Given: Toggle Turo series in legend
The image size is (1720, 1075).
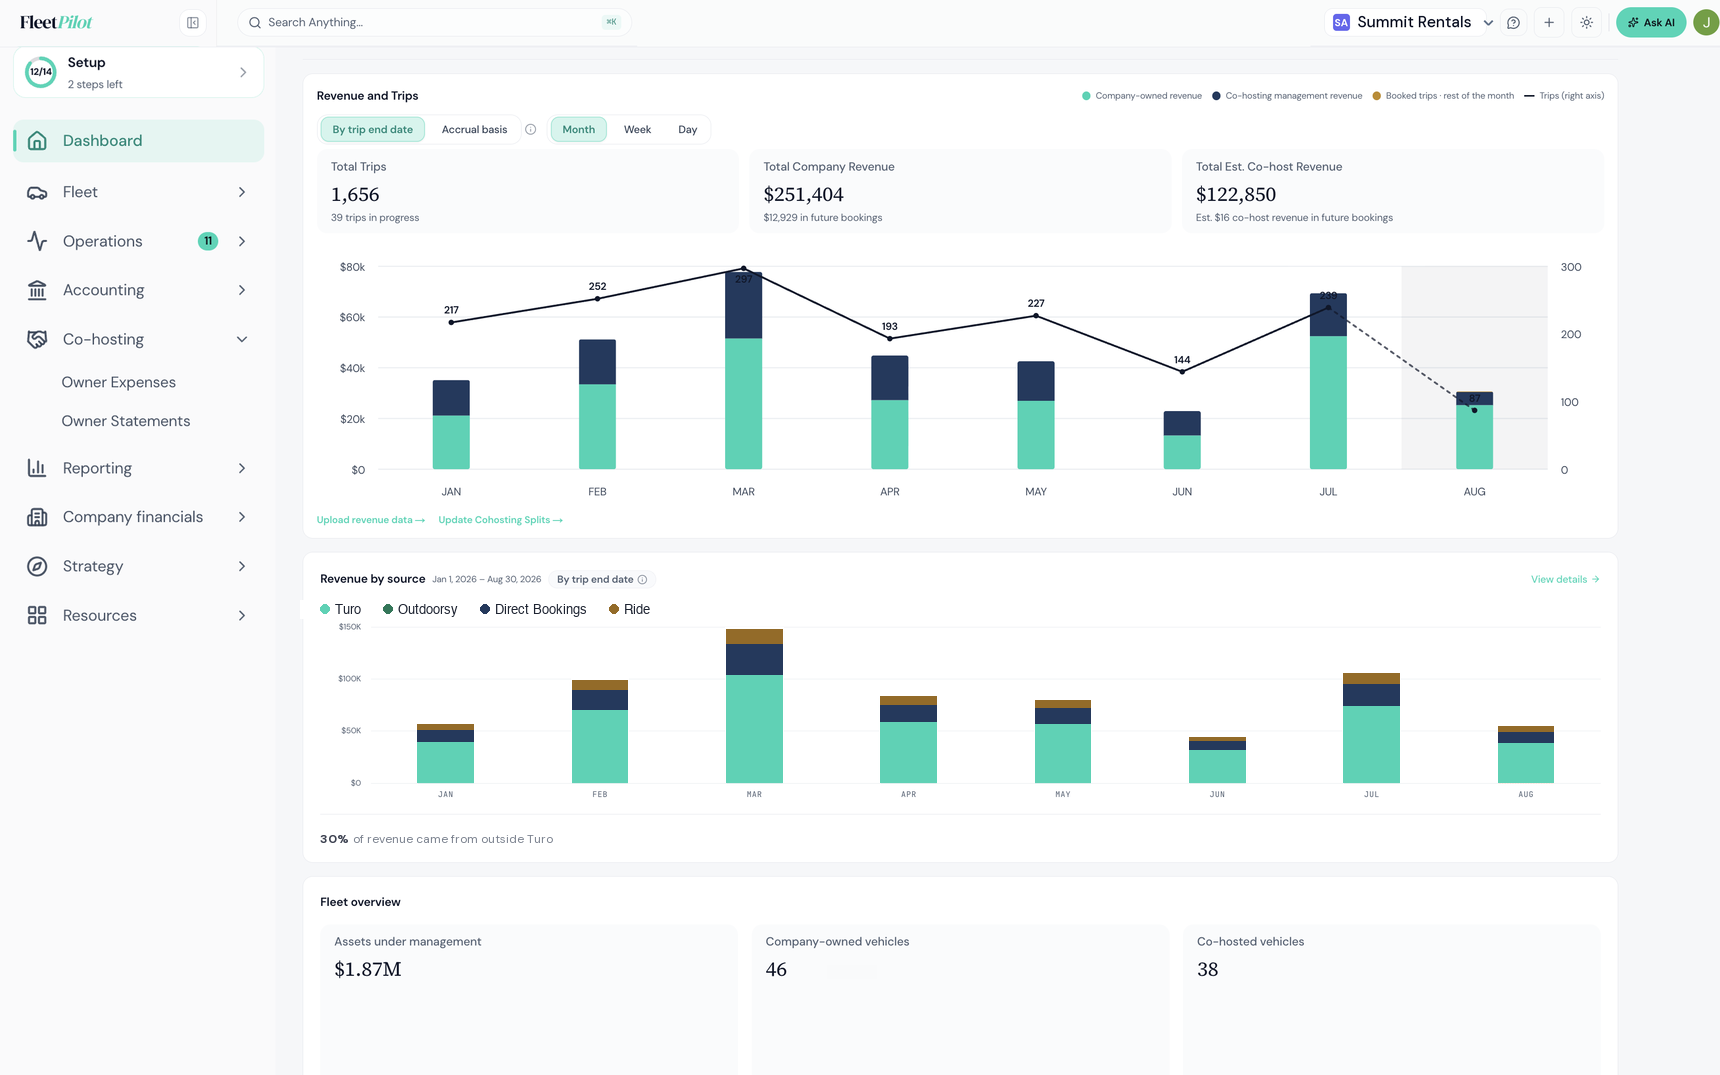Looking at the screenshot, I should [340, 609].
